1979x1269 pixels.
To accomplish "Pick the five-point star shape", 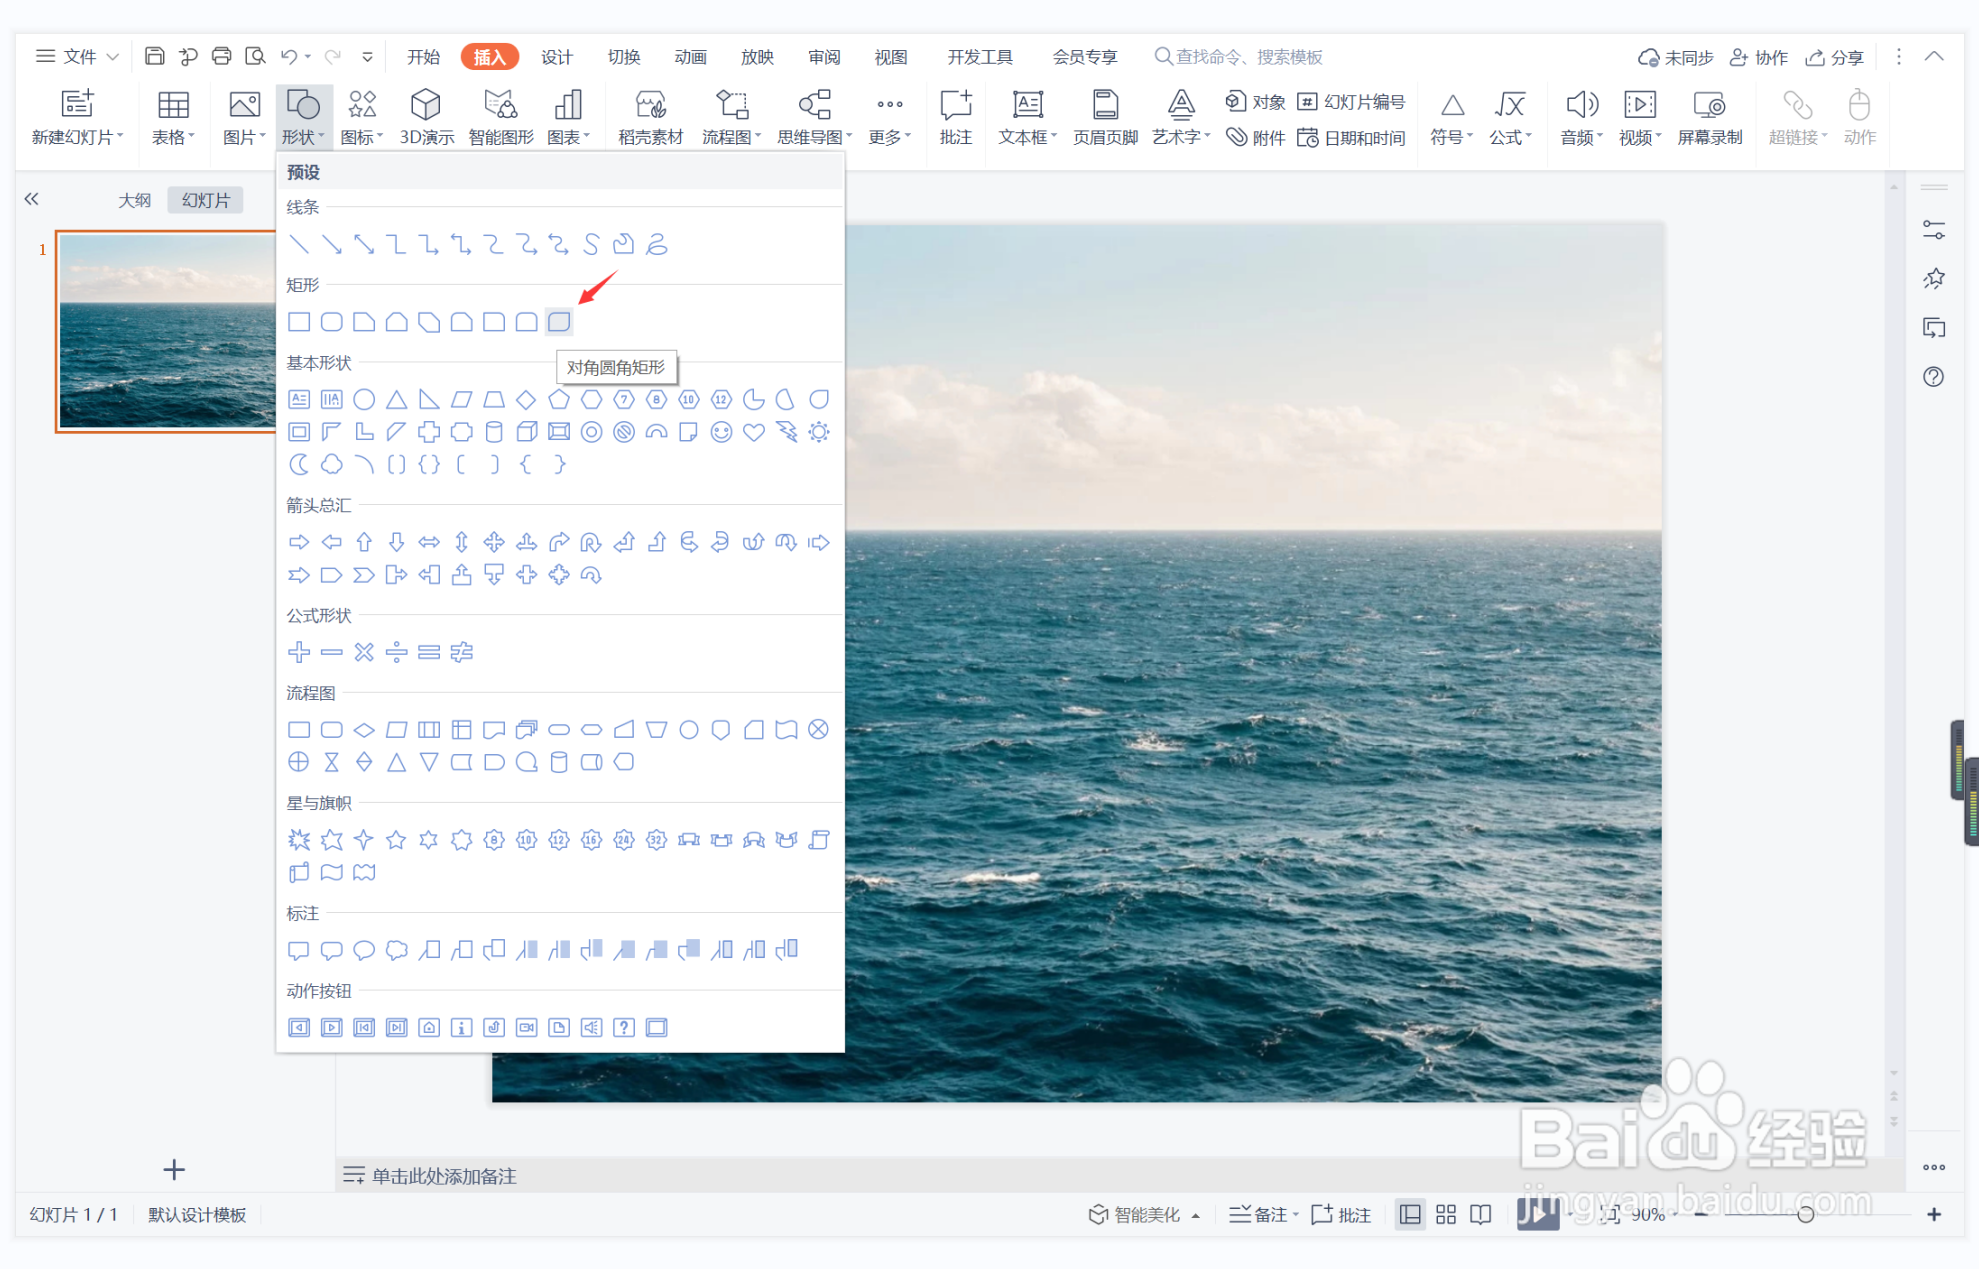I will point(396,840).
